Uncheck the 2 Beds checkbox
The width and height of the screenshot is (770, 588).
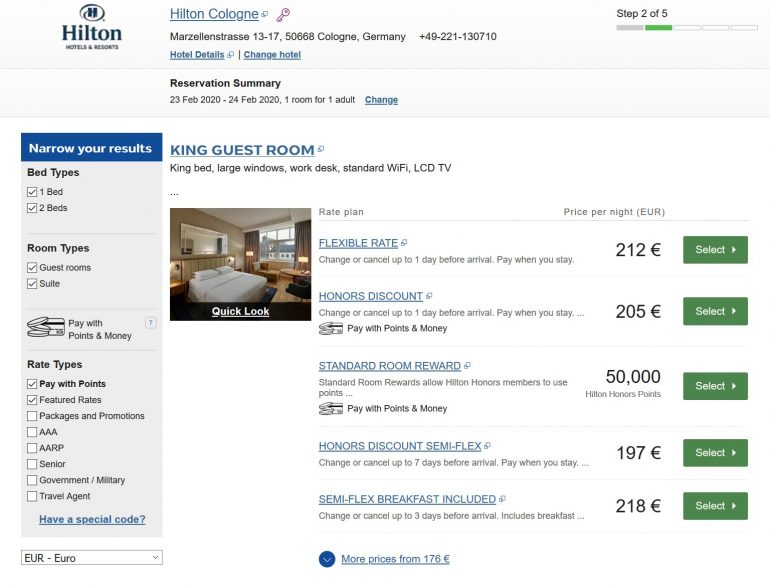32,208
